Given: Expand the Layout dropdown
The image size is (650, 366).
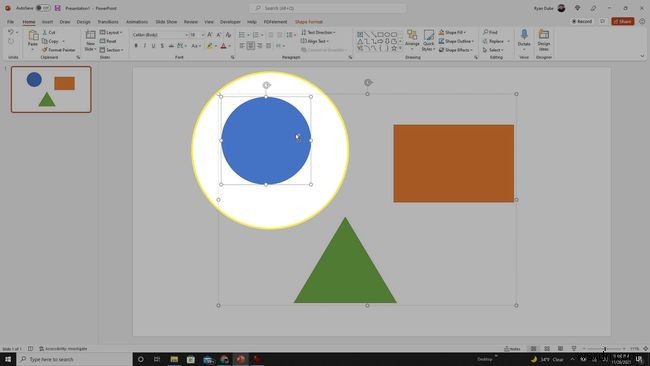Looking at the screenshot, I should coord(111,32).
